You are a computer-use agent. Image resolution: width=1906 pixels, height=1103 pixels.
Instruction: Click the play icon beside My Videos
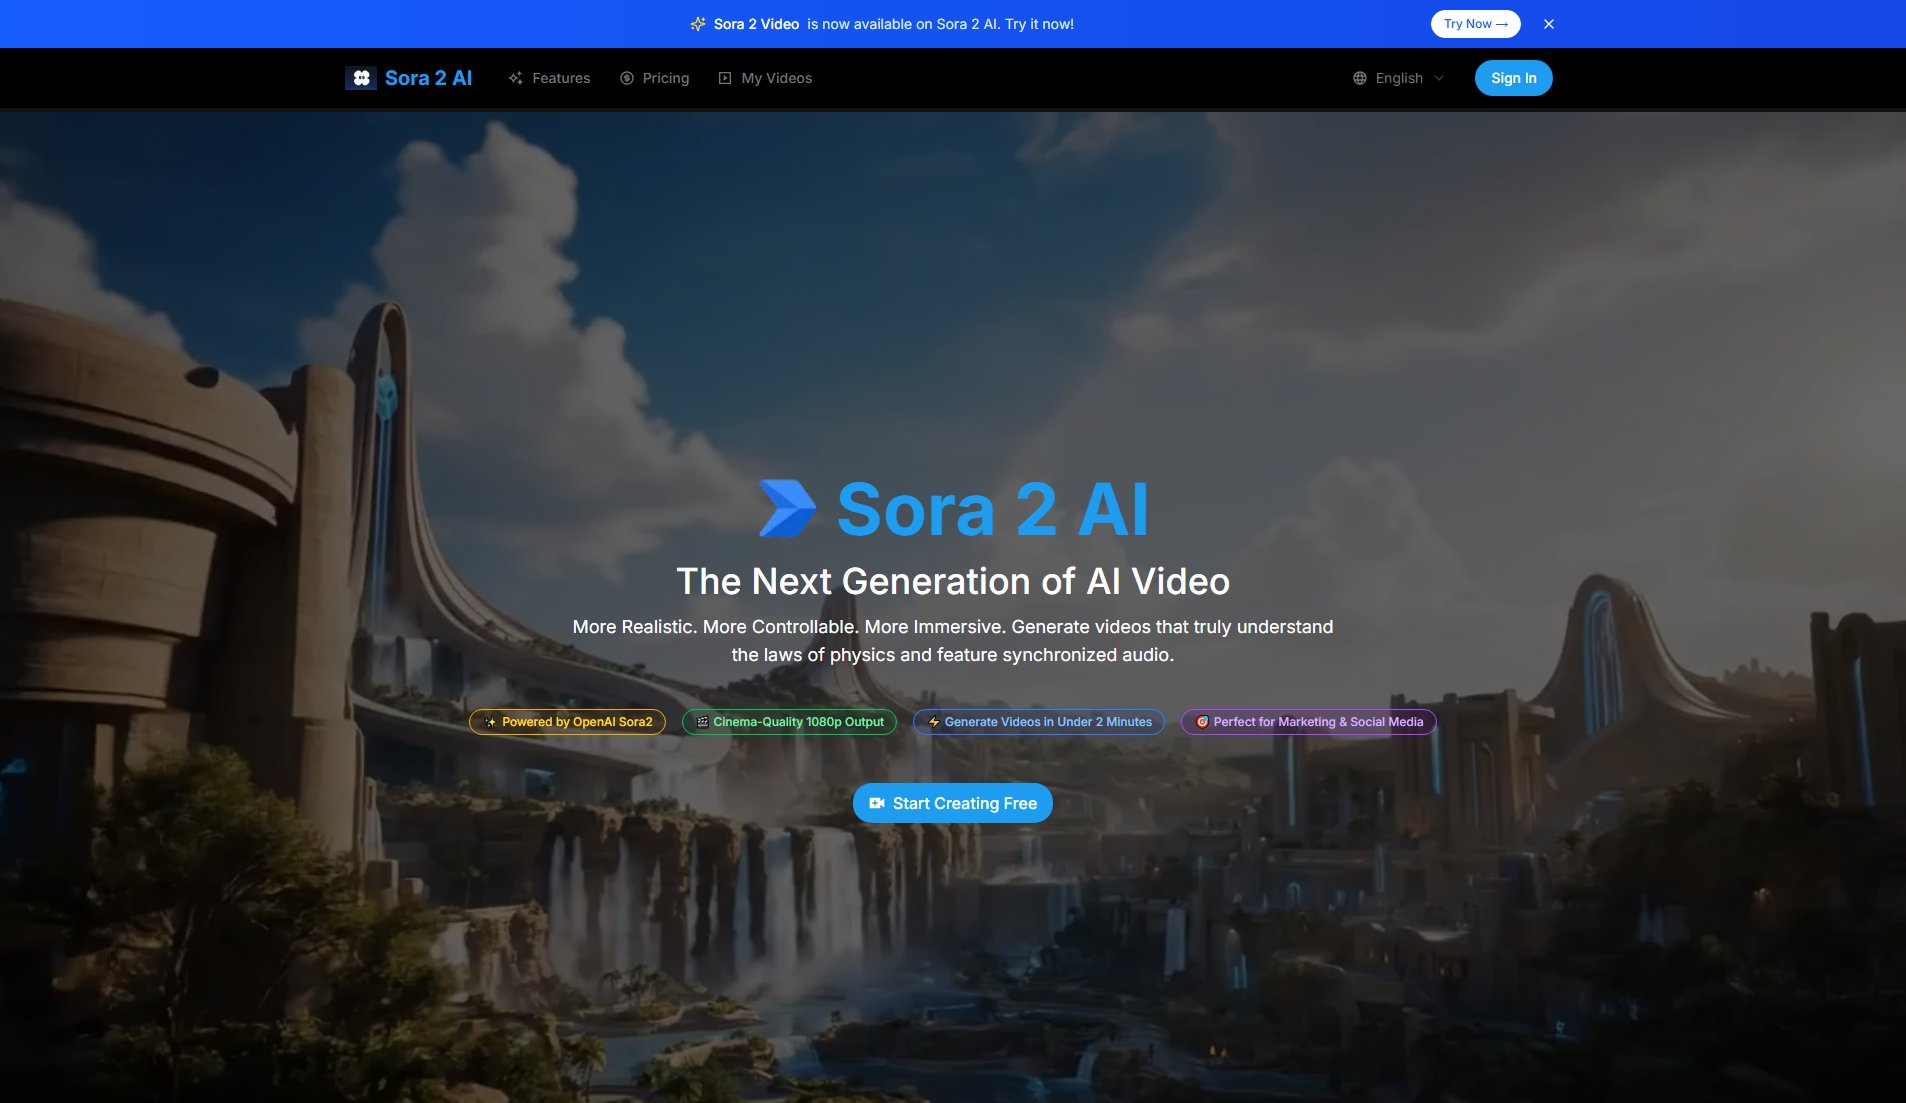[725, 78]
